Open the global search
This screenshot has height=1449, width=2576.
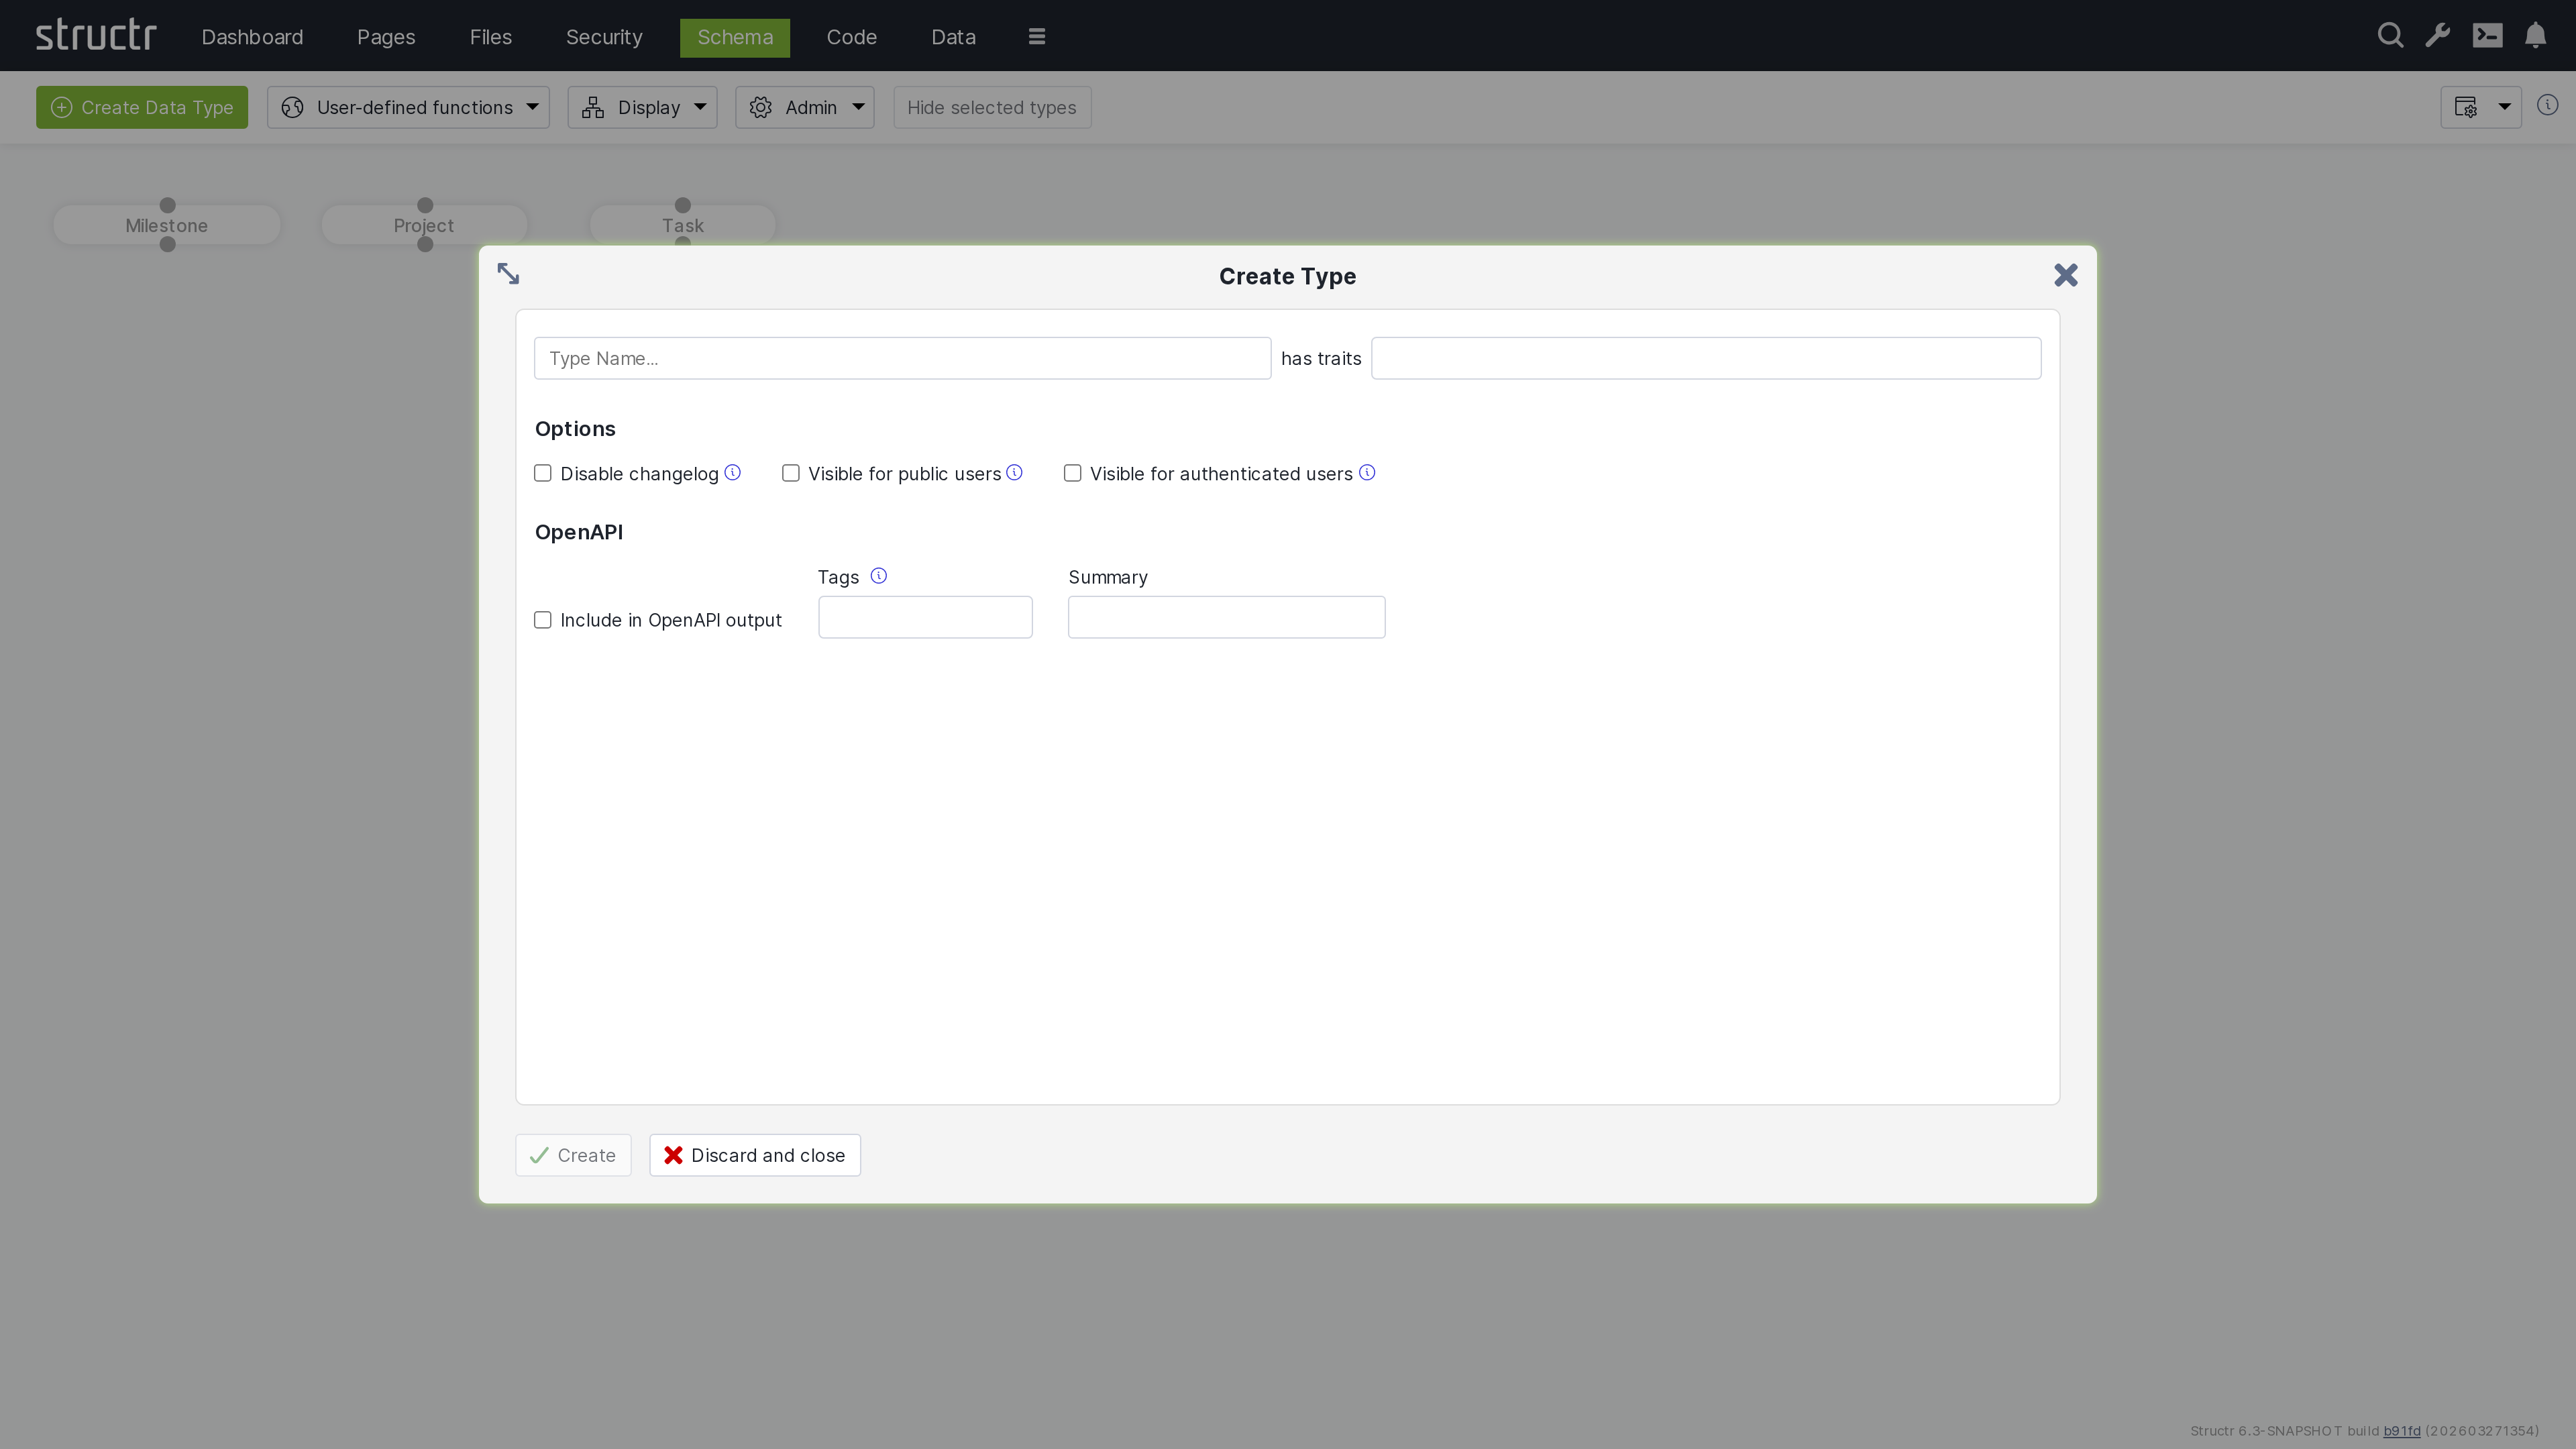pyautogui.click(x=2390, y=35)
